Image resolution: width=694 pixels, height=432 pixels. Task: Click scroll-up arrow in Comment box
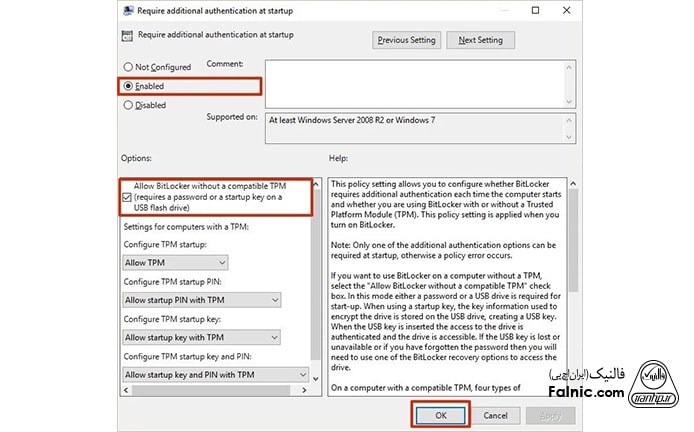click(571, 65)
